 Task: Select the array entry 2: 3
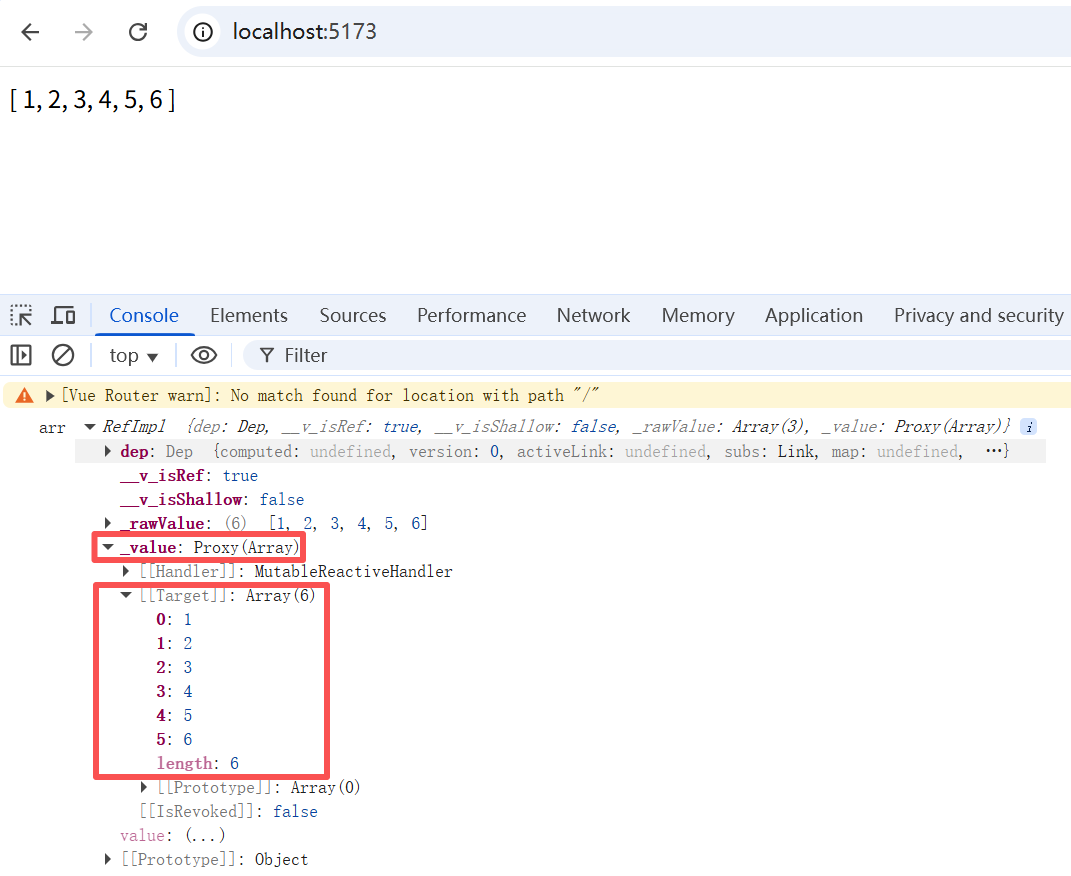click(174, 667)
